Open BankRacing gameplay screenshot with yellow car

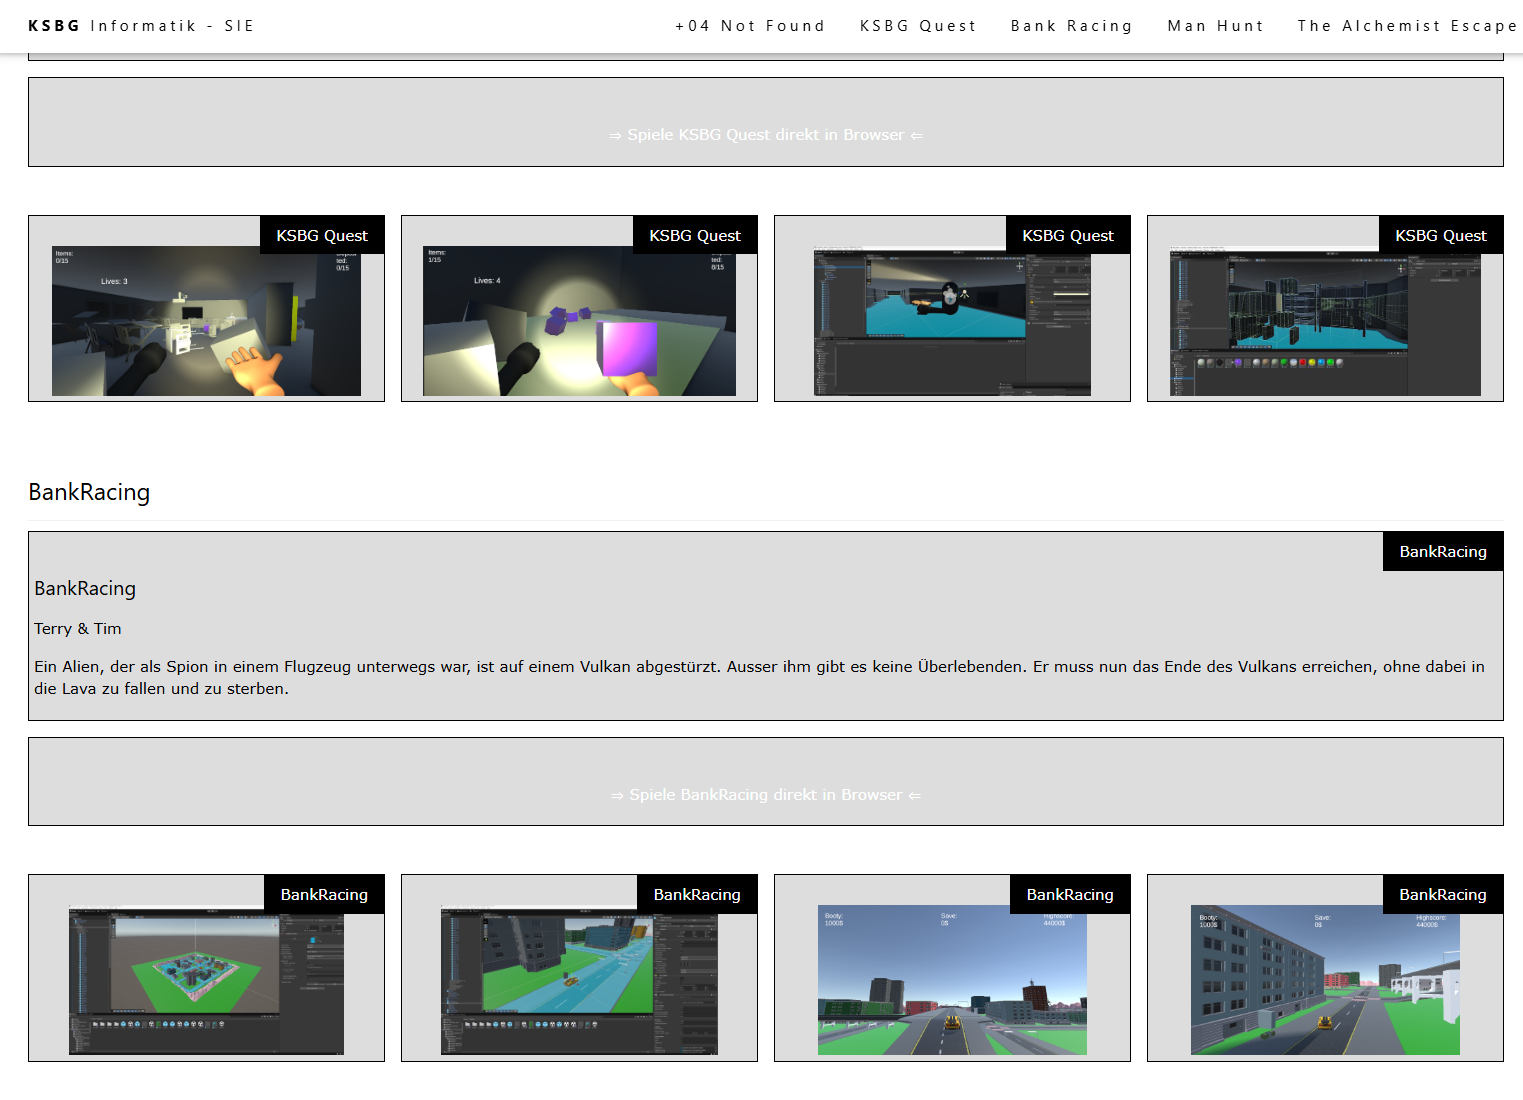[952, 980]
